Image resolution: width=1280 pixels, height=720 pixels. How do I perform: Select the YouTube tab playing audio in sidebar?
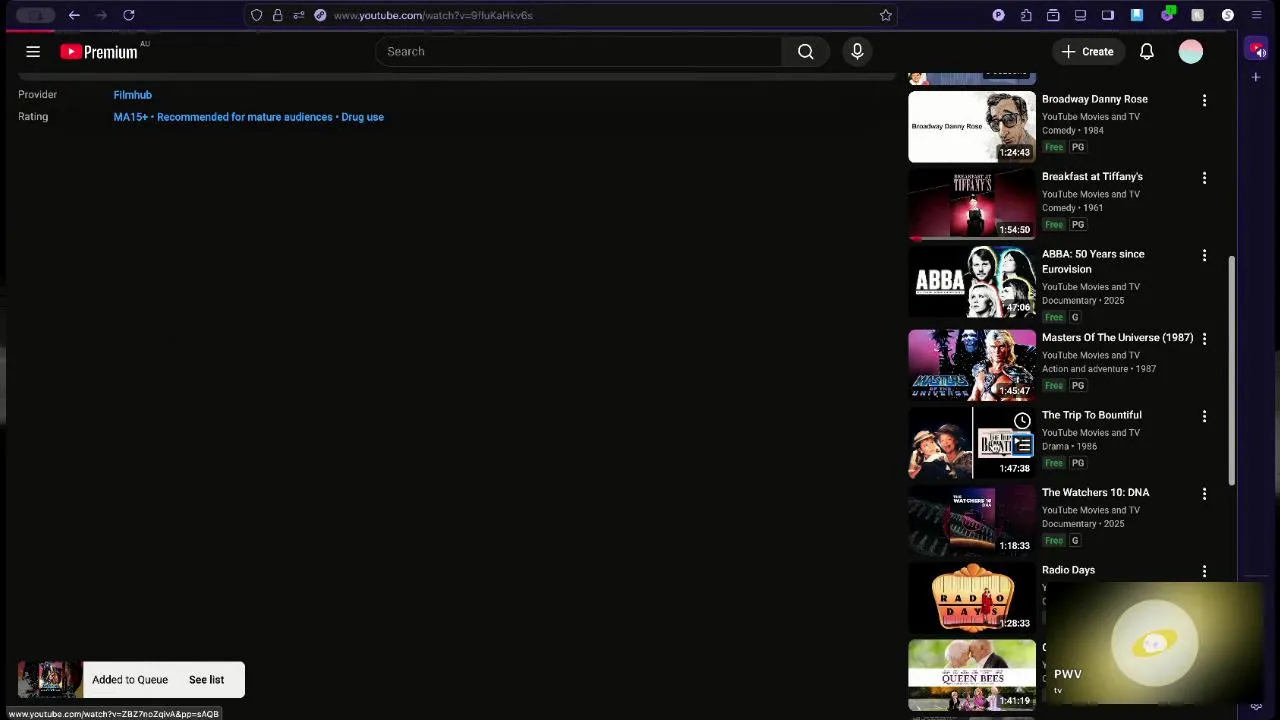pos(1256,50)
